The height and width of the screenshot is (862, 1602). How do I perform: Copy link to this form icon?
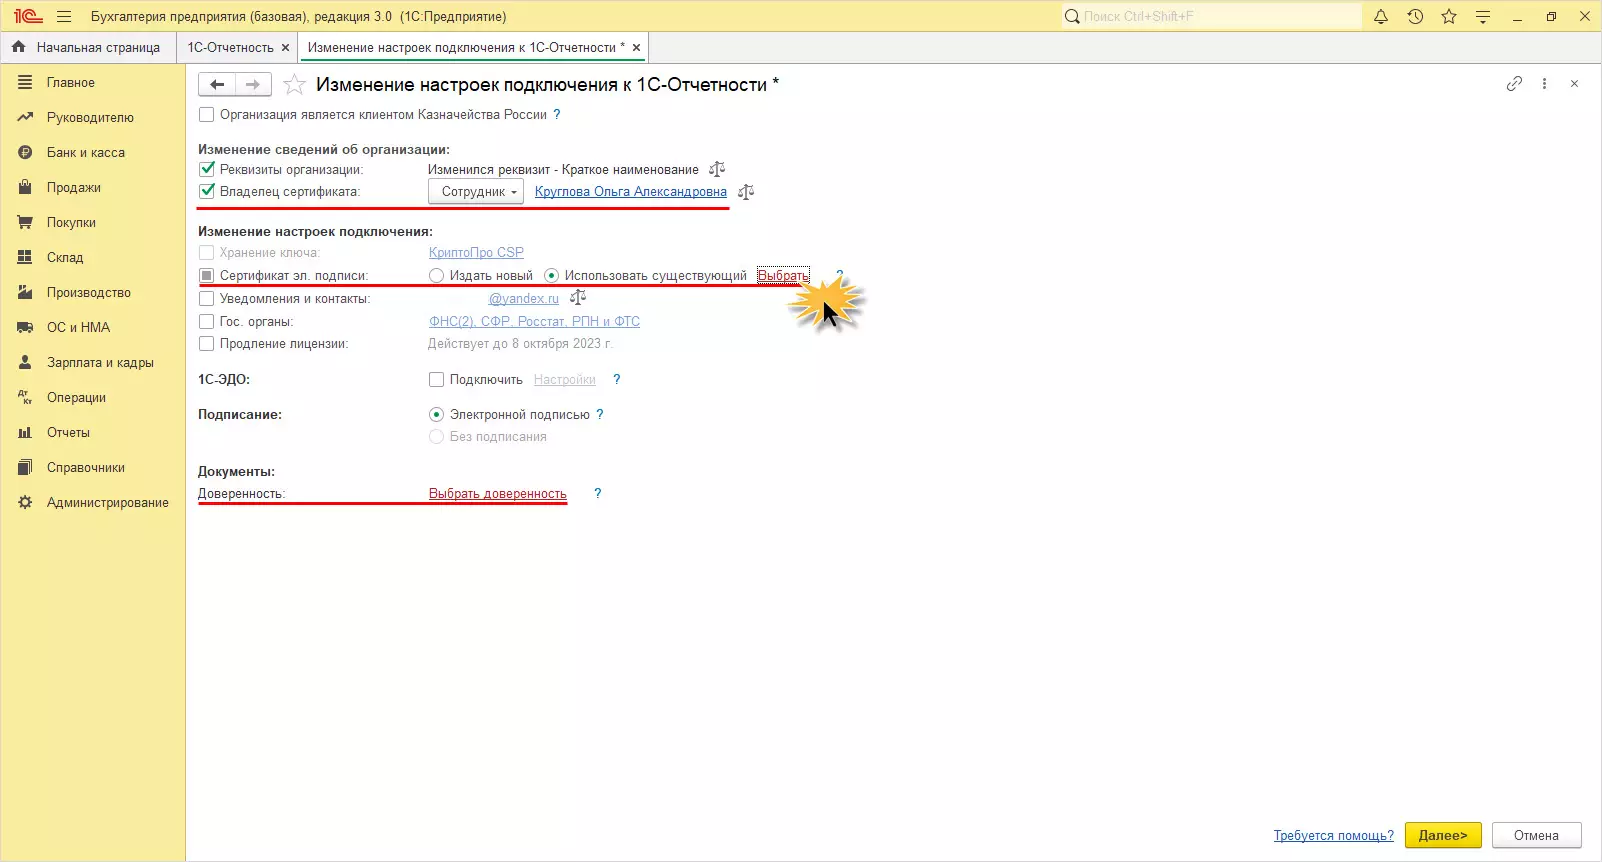1514,84
